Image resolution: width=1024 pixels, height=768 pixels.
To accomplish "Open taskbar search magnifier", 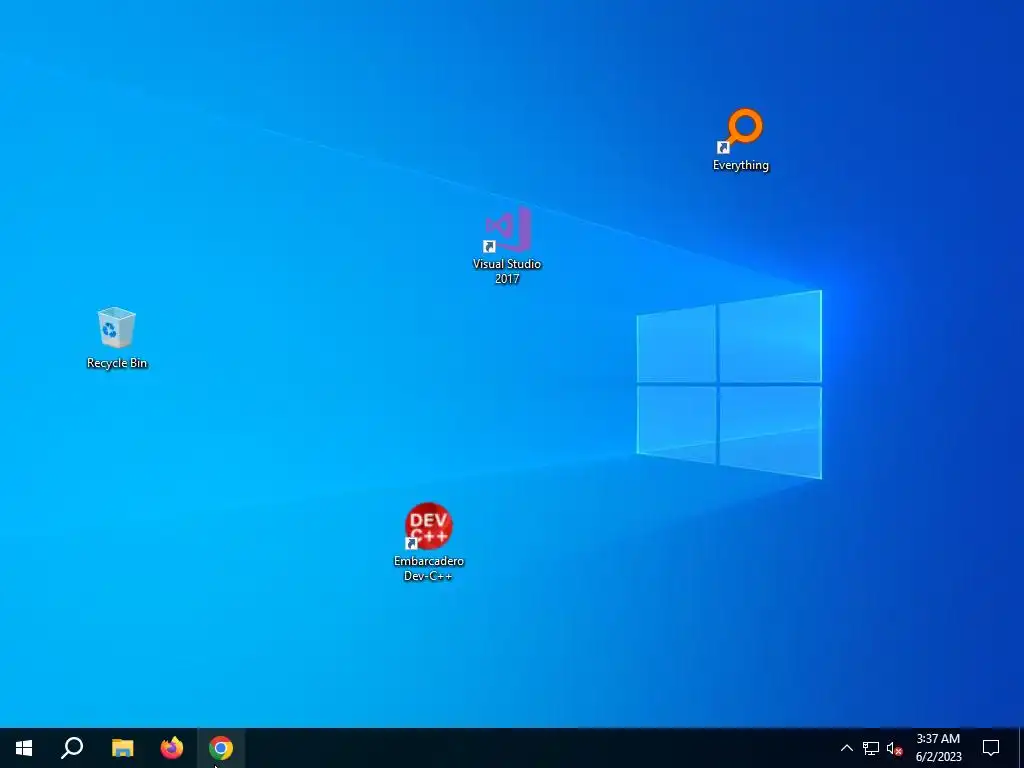I will [x=72, y=748].
